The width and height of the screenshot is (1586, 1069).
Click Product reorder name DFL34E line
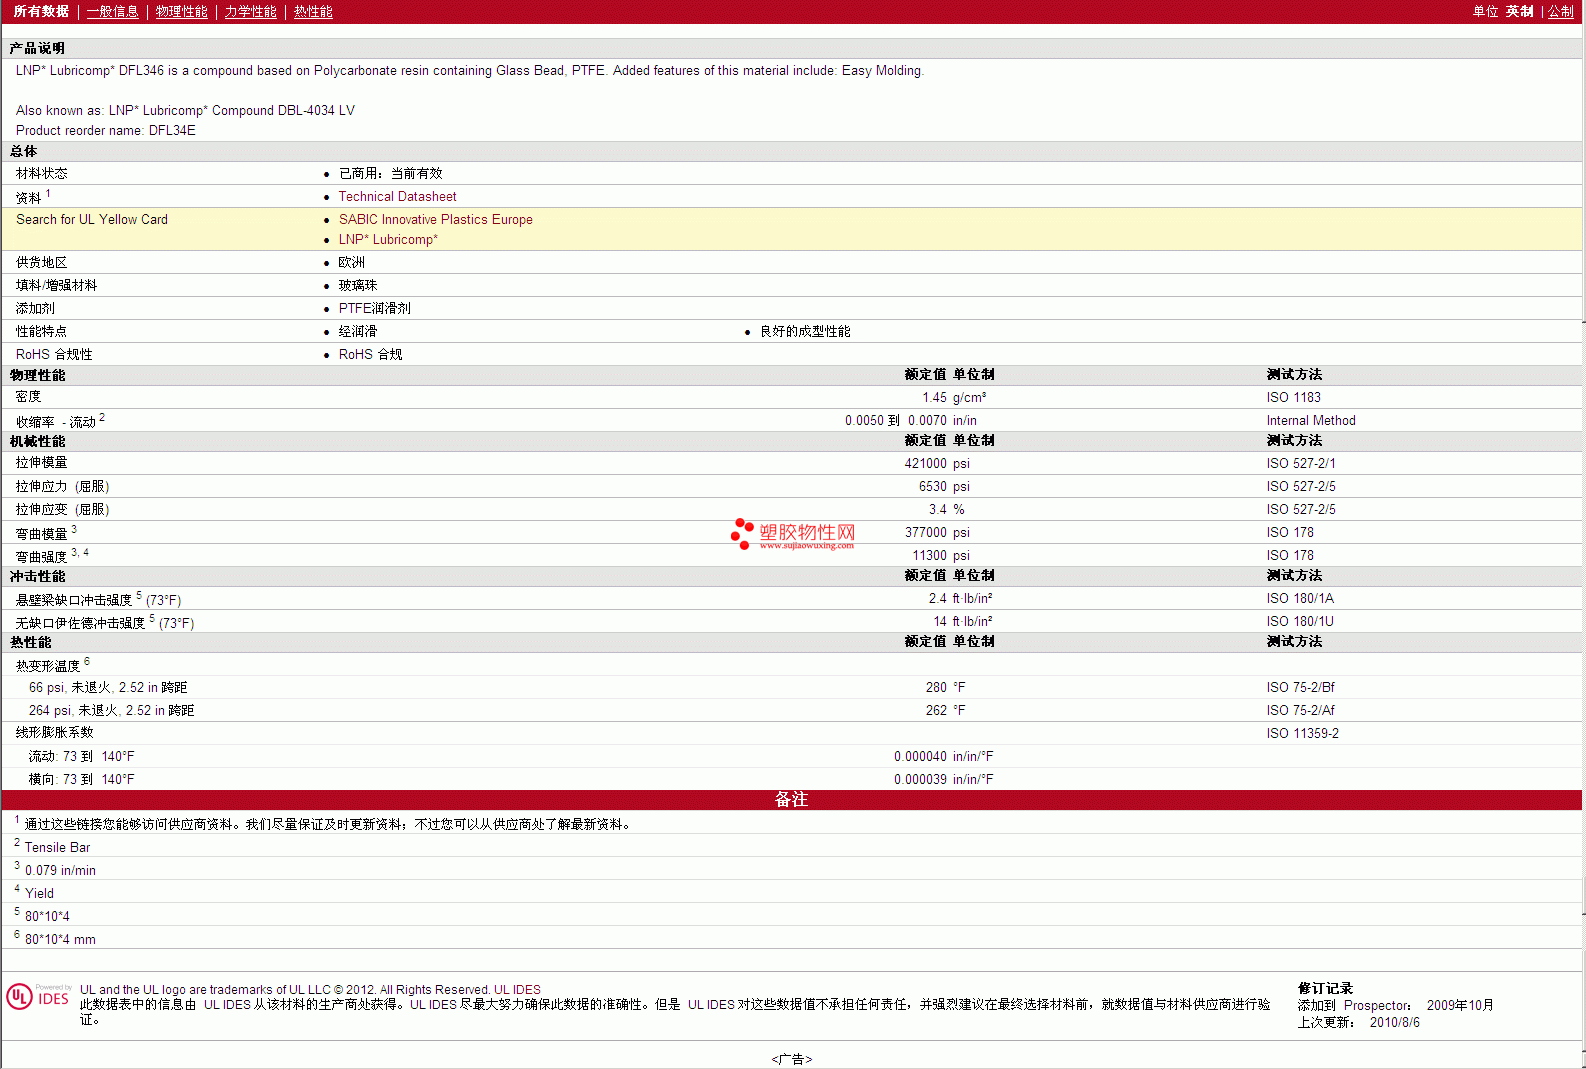pos(106,131)
